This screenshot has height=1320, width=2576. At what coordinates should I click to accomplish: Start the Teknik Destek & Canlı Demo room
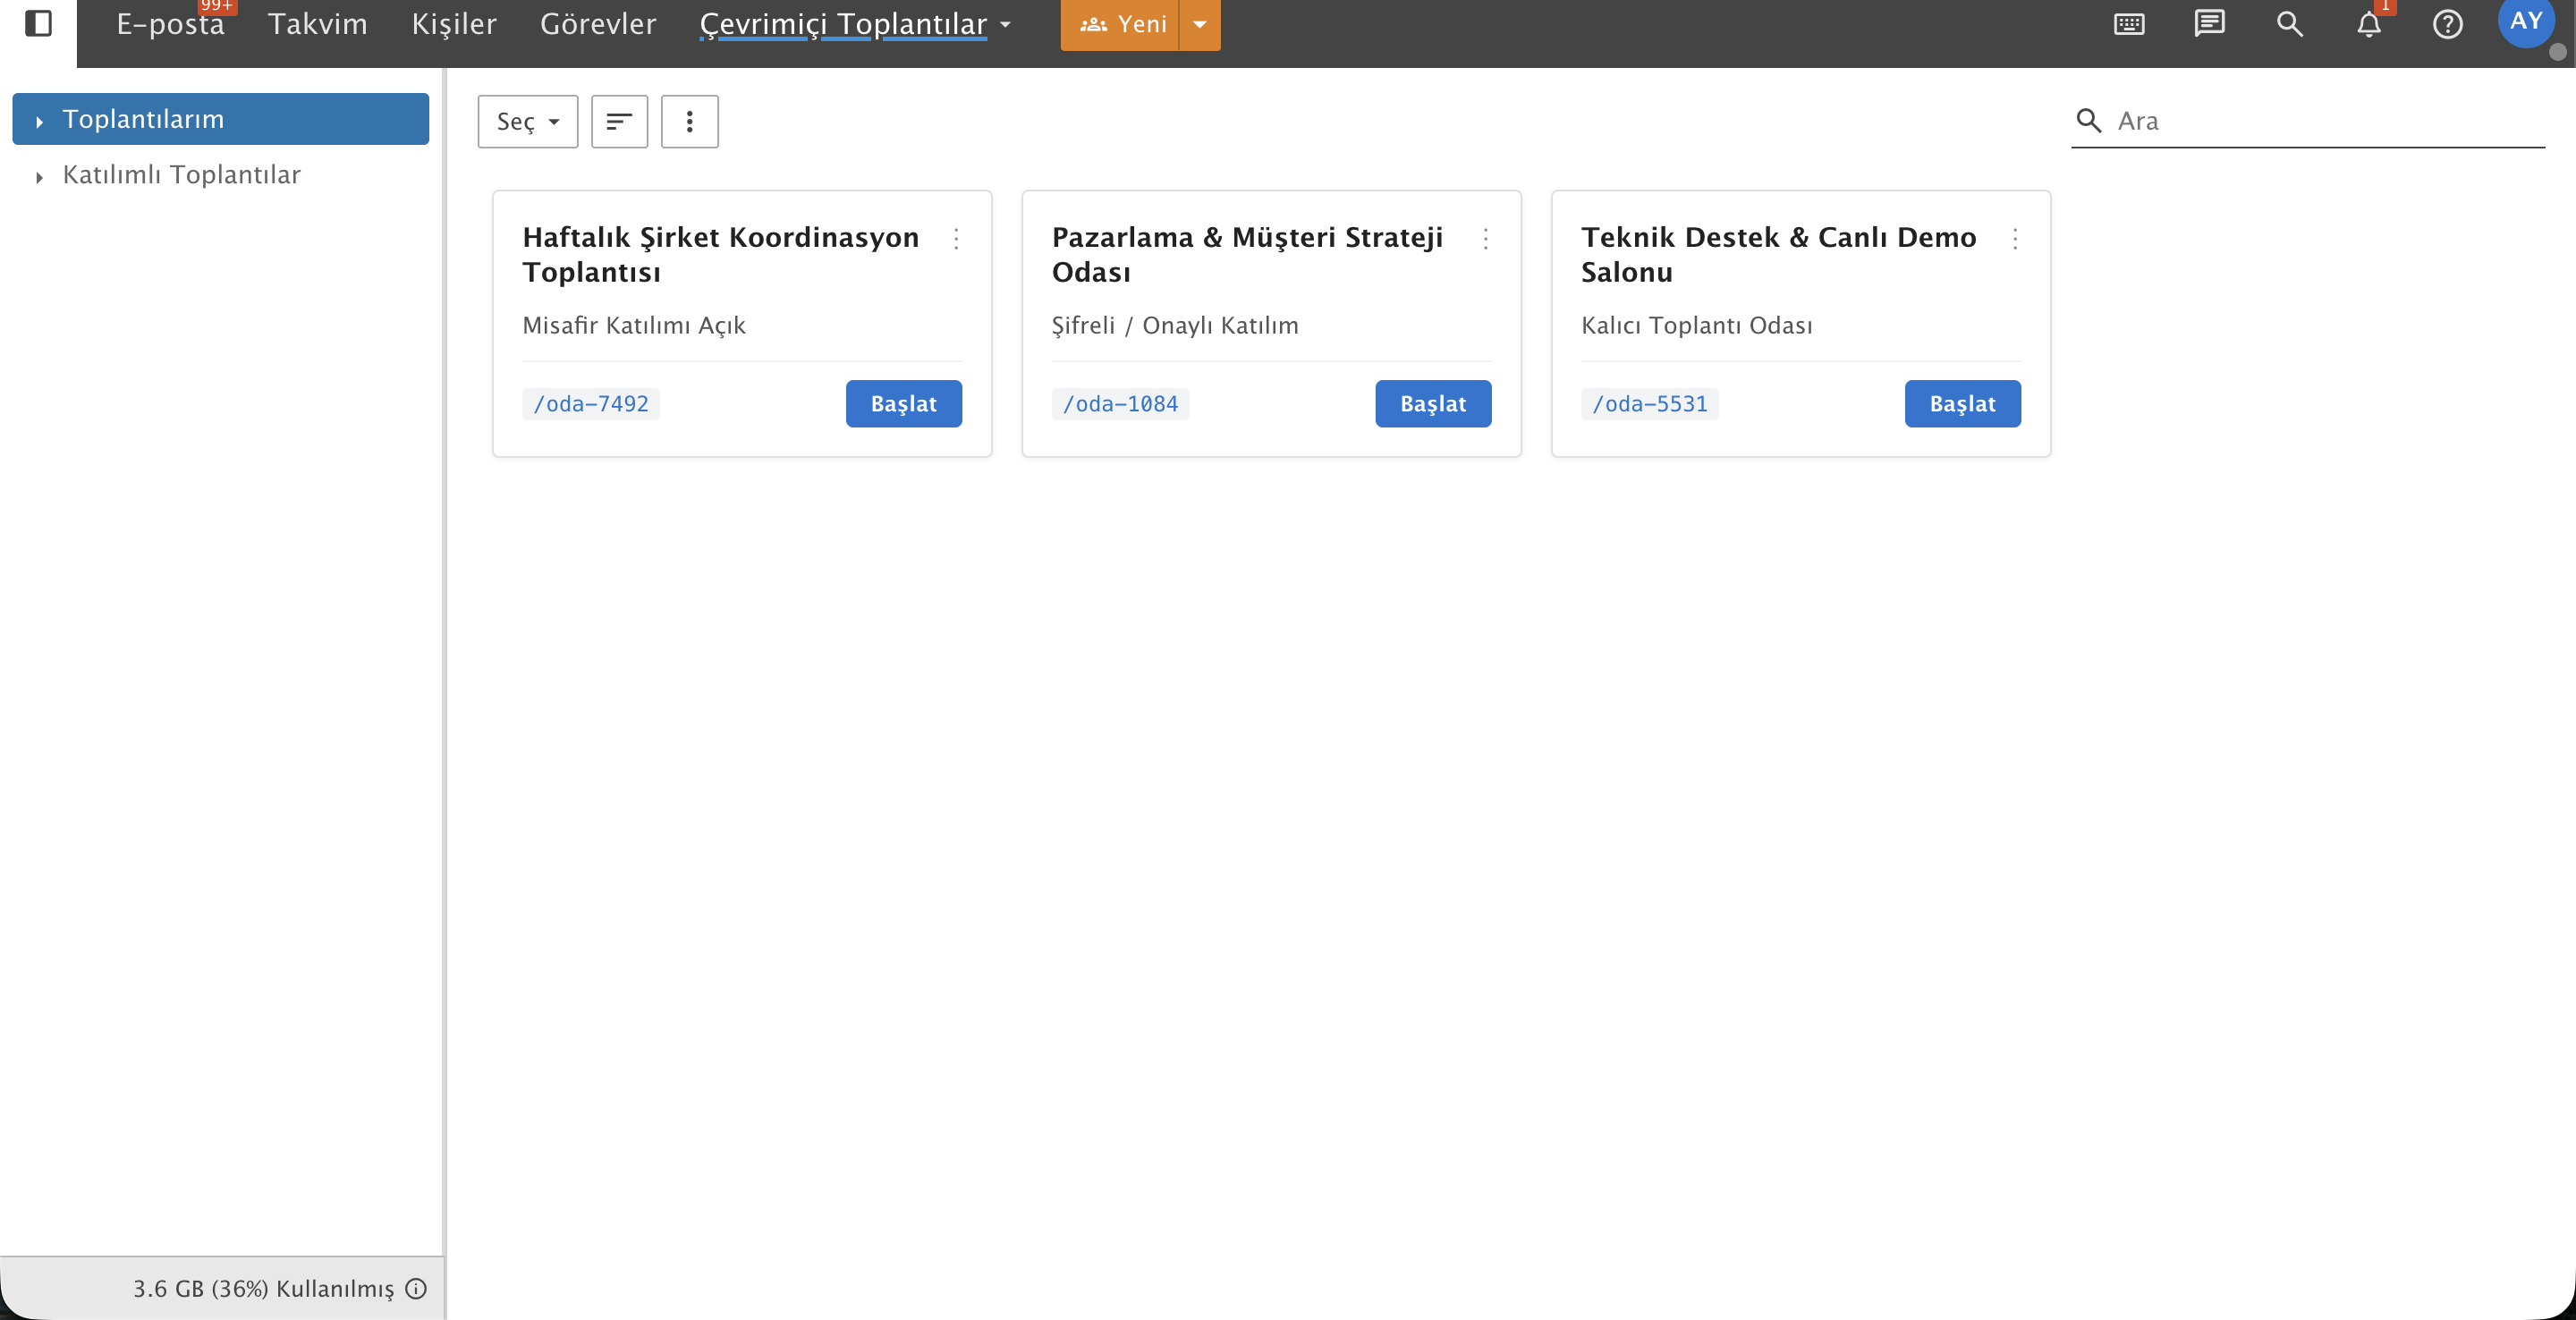[1962, 403]
